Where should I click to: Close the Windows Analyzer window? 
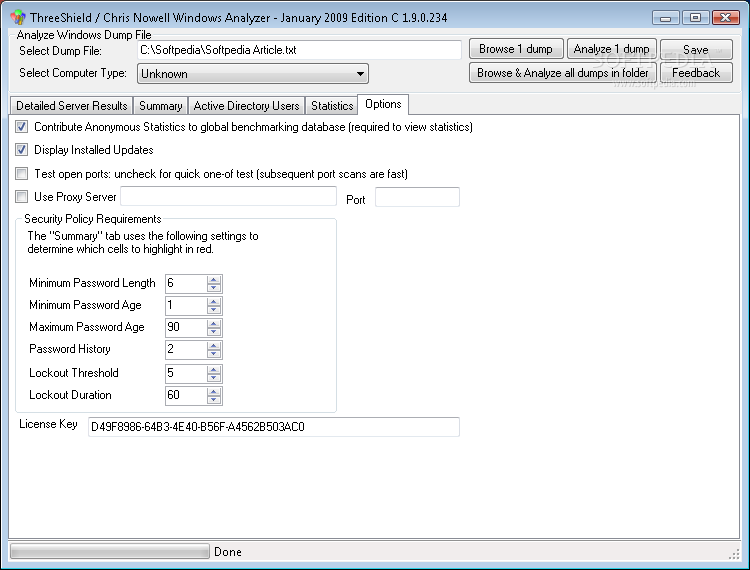point(726,18)
